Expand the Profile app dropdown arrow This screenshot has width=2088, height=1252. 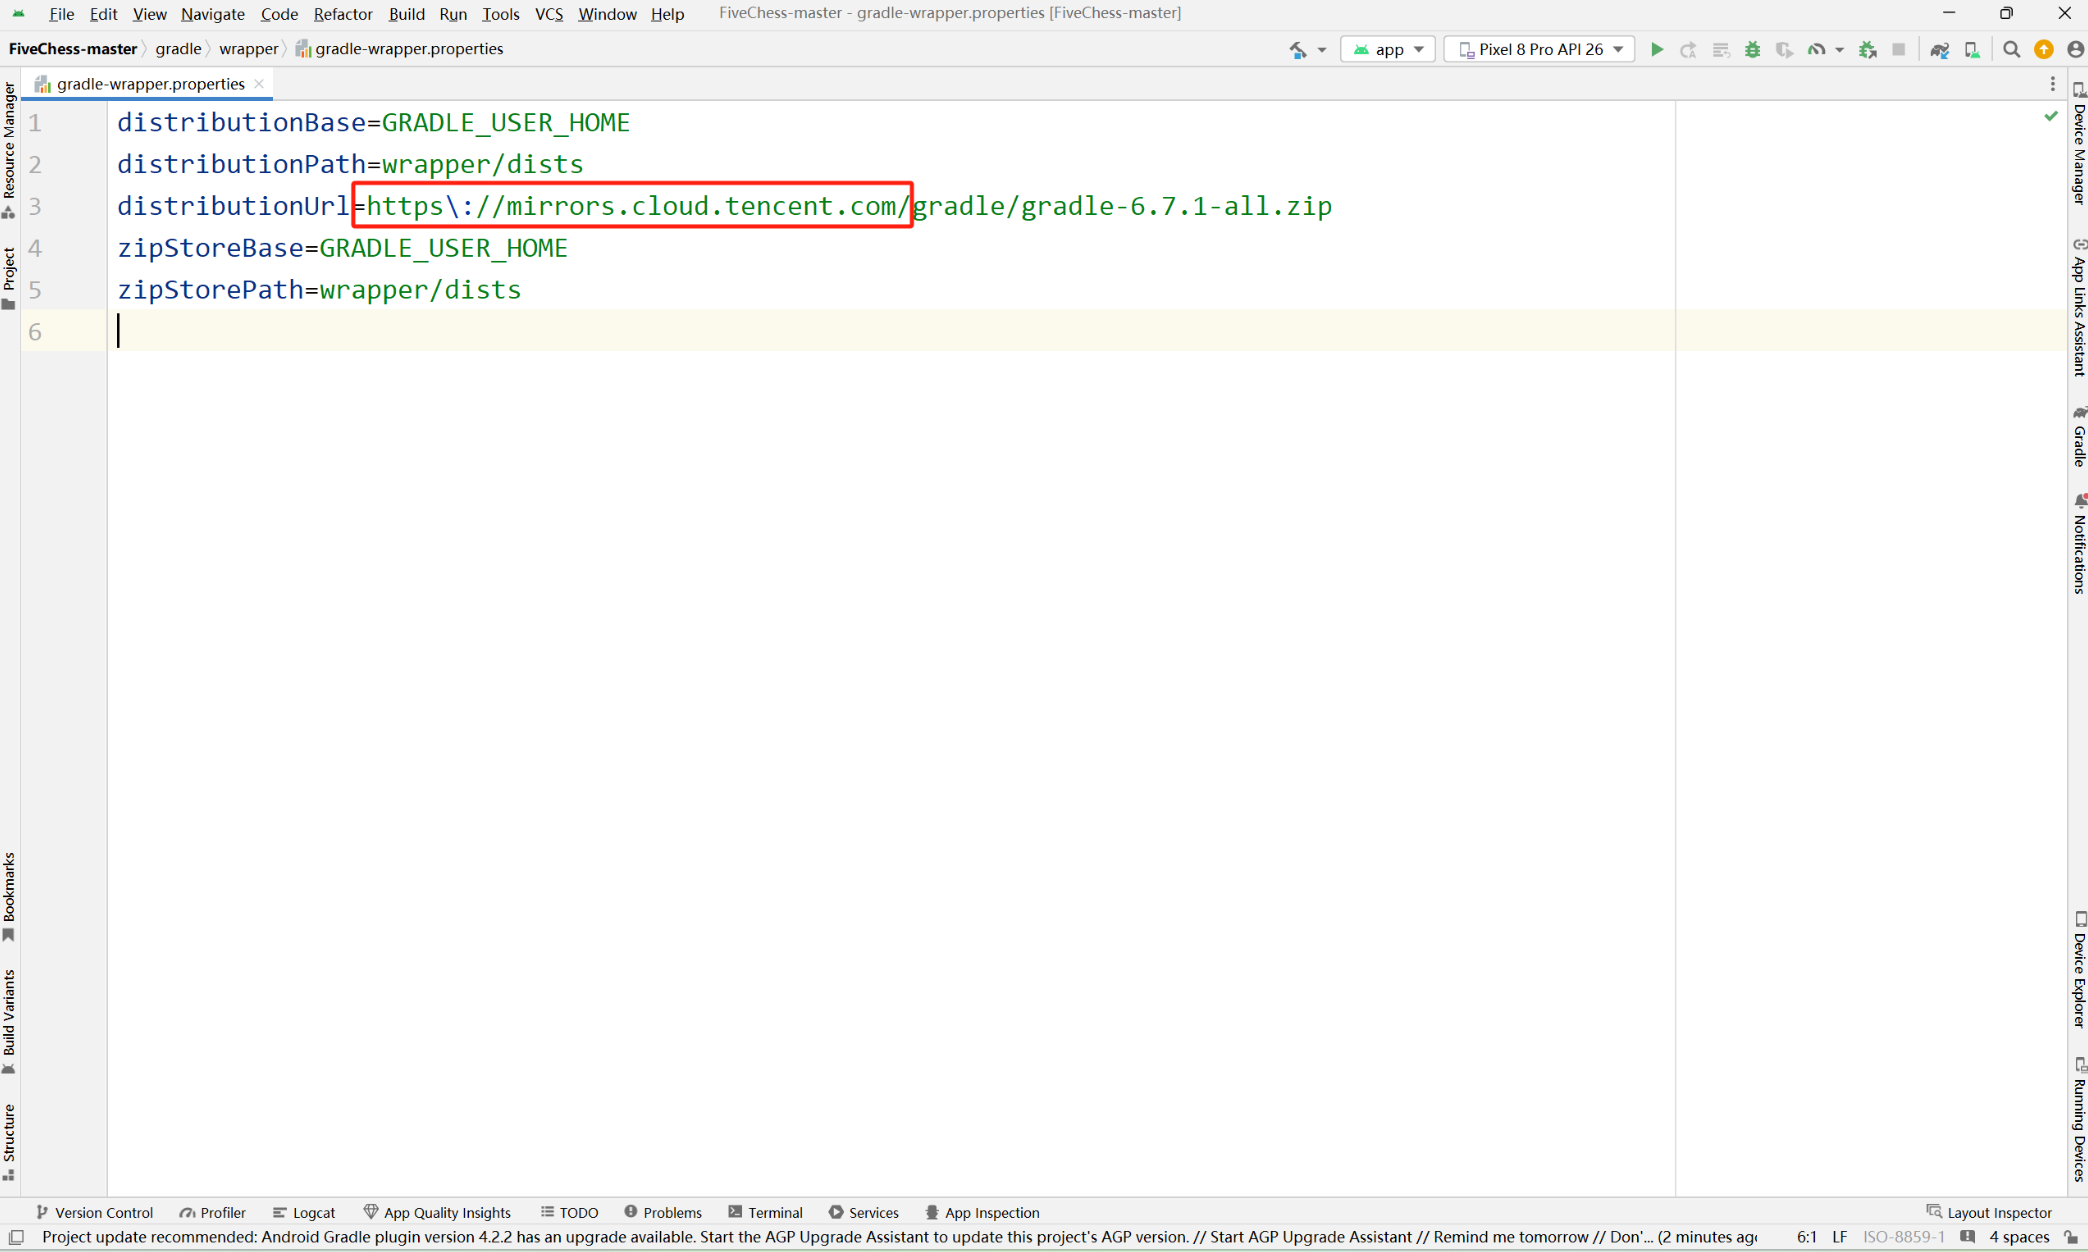coord(1839,49)
